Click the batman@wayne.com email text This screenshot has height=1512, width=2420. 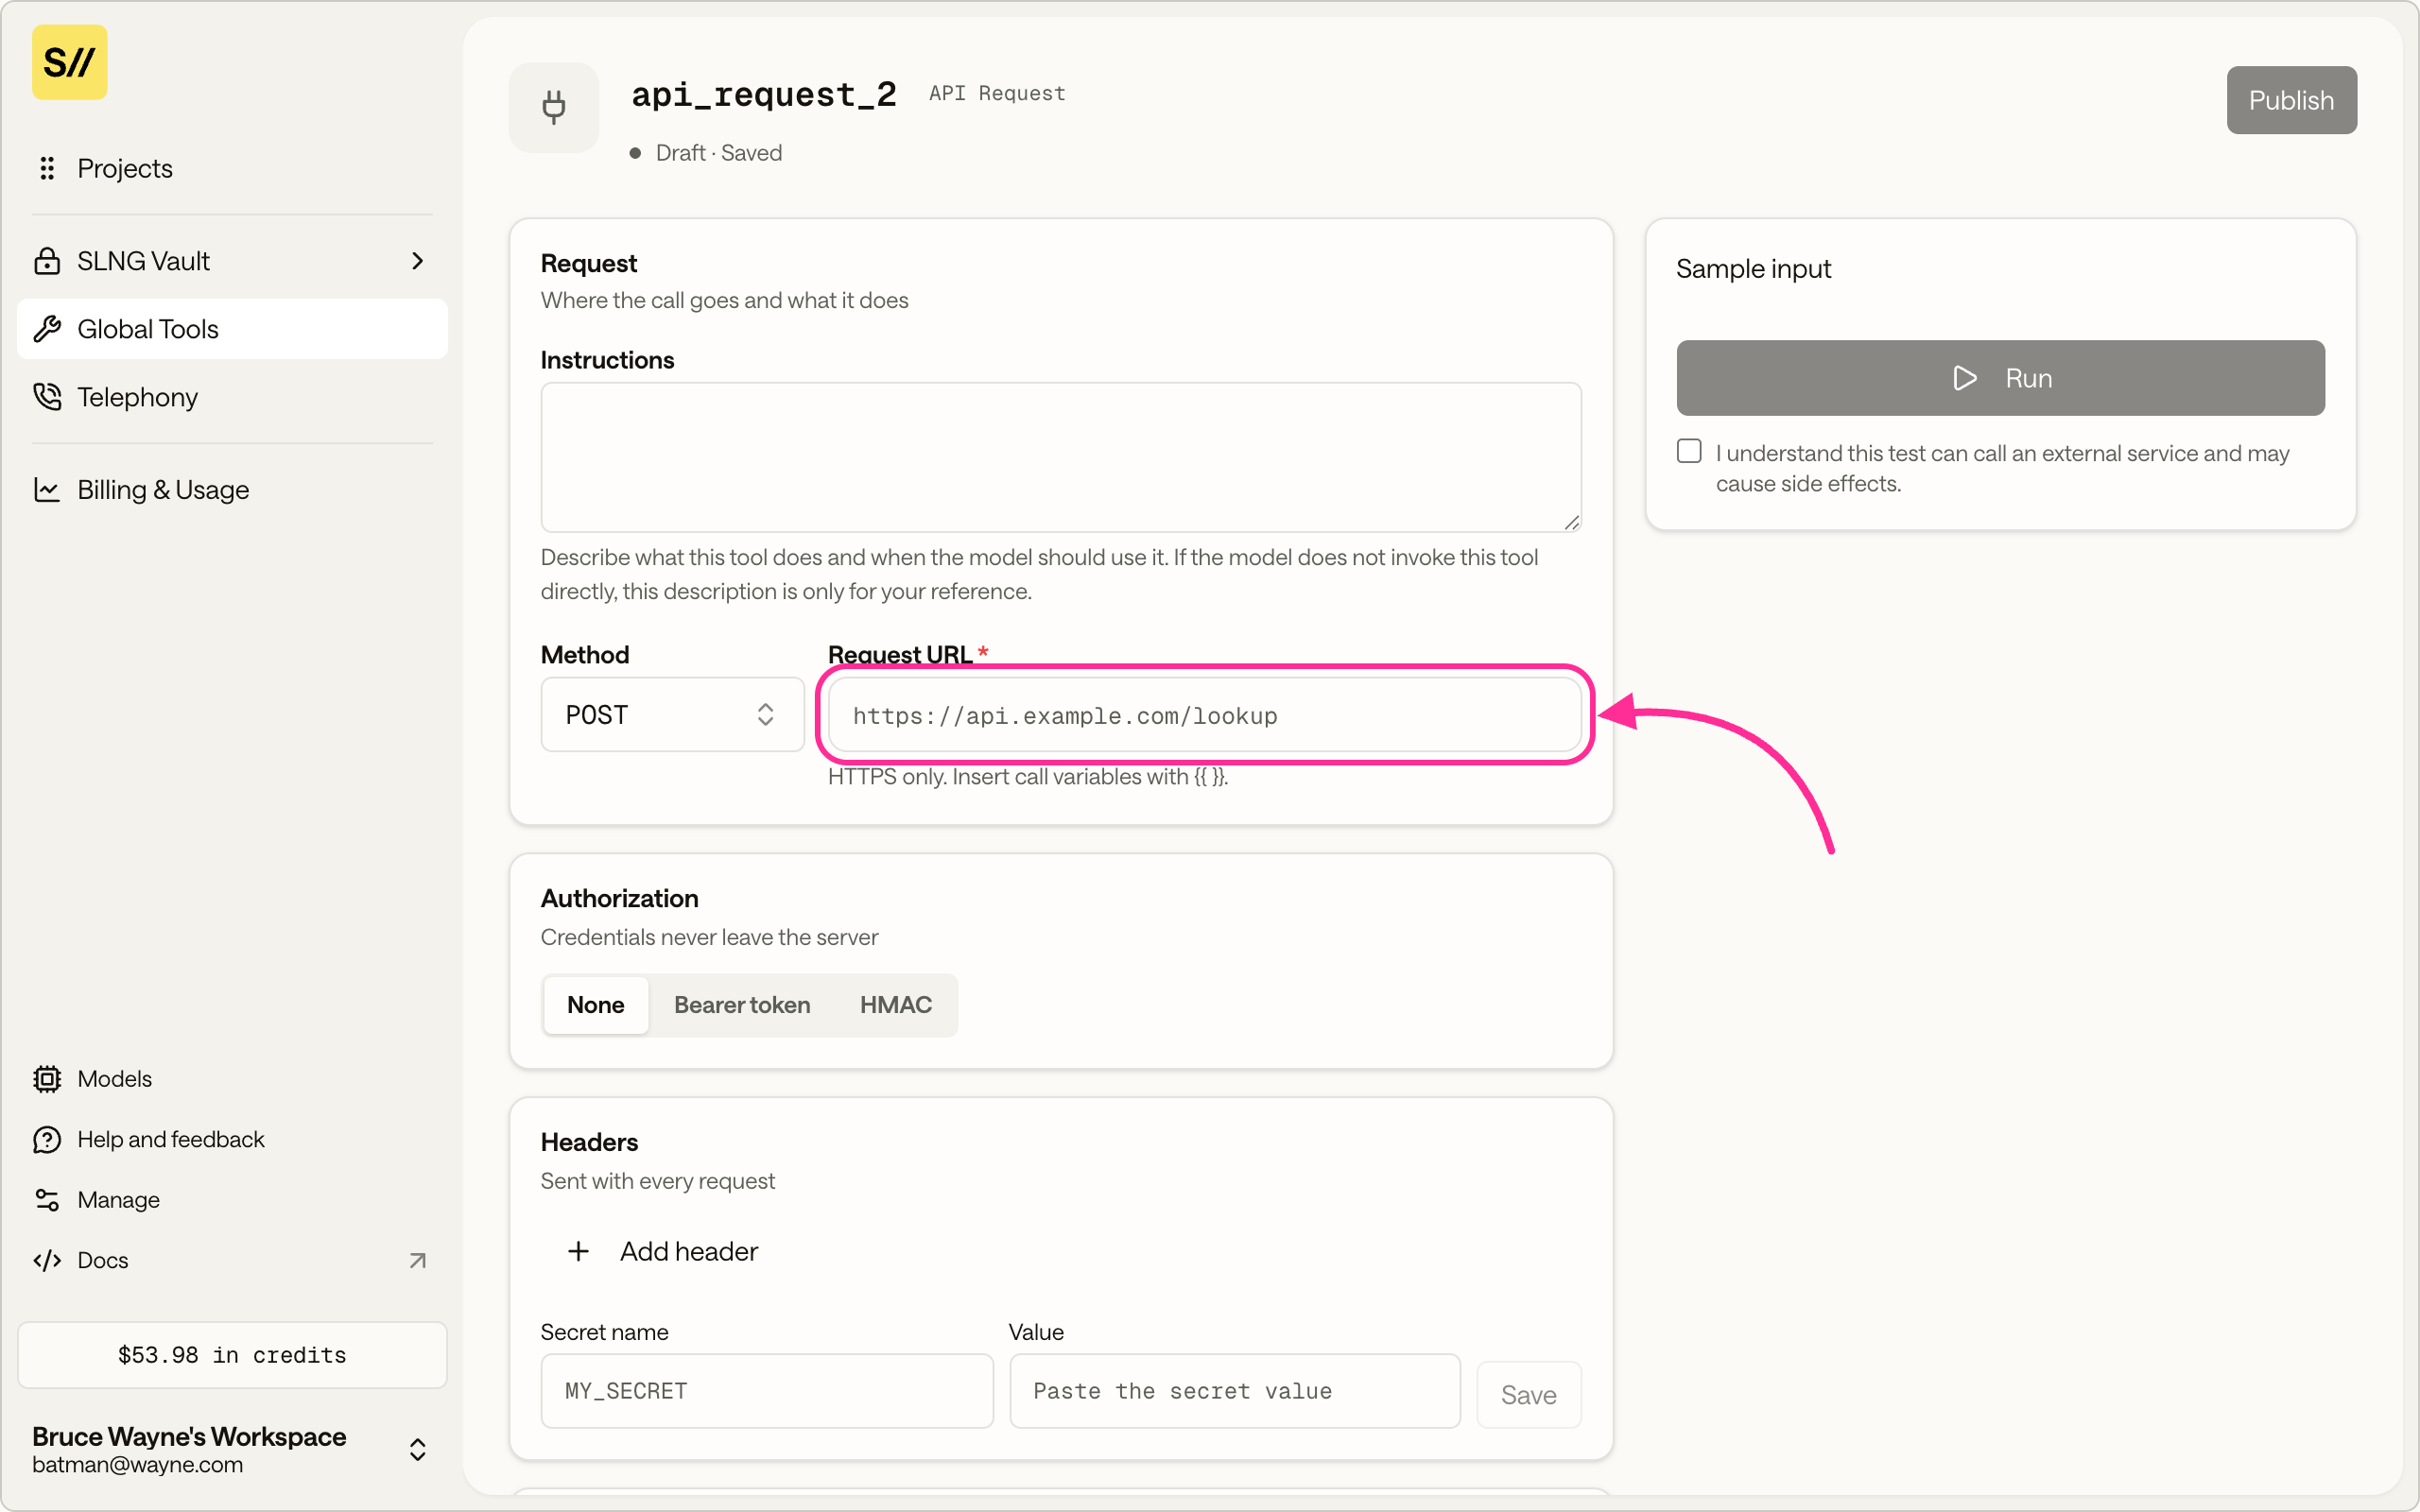coord(137,1465)
